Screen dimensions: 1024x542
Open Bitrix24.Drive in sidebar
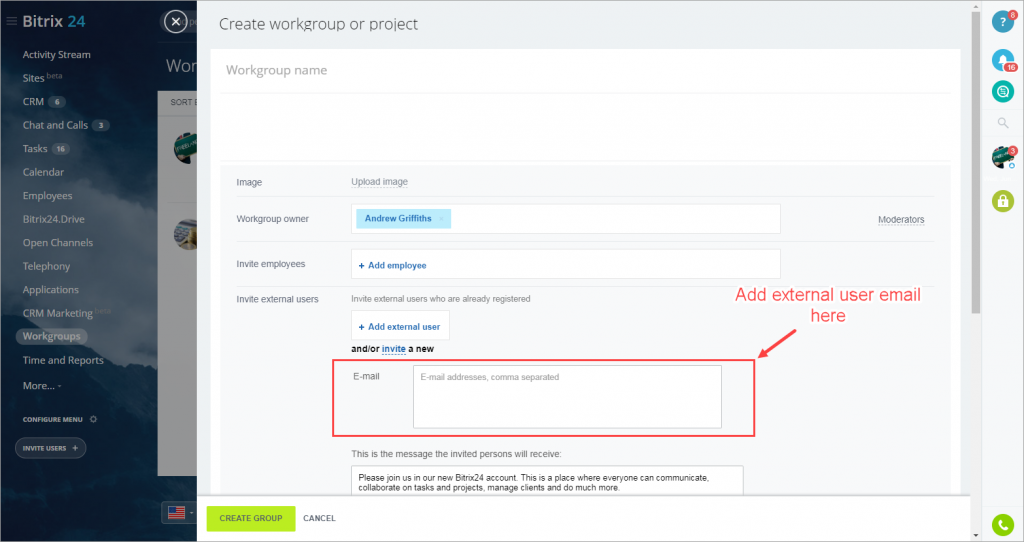pos(54,219)
